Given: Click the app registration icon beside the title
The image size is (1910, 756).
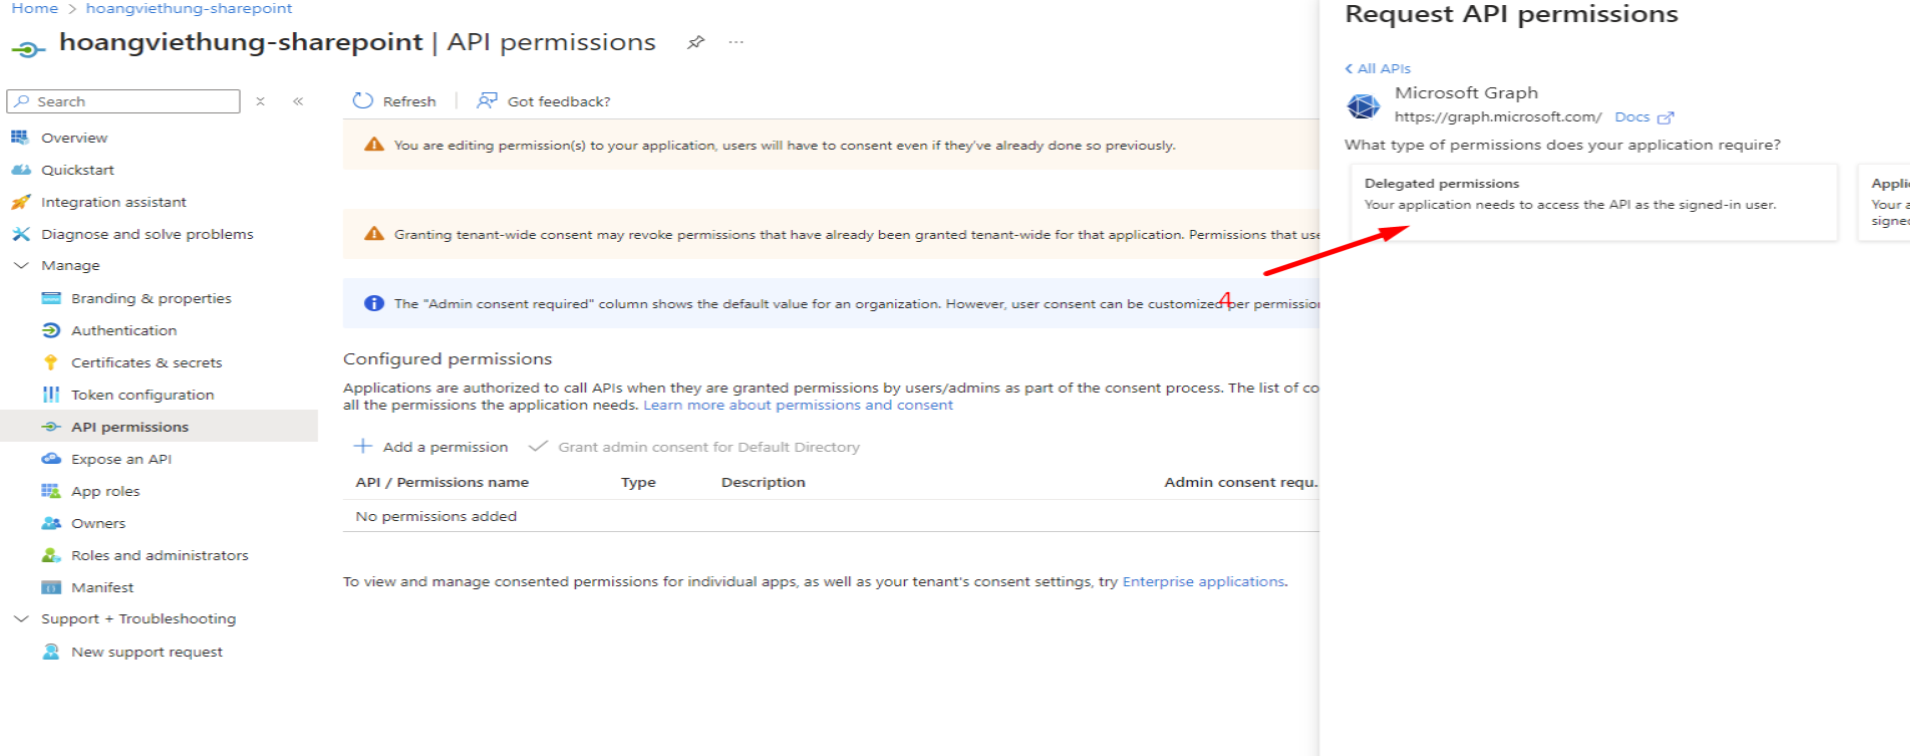Looking at the screenshot, I should (29, 48).
